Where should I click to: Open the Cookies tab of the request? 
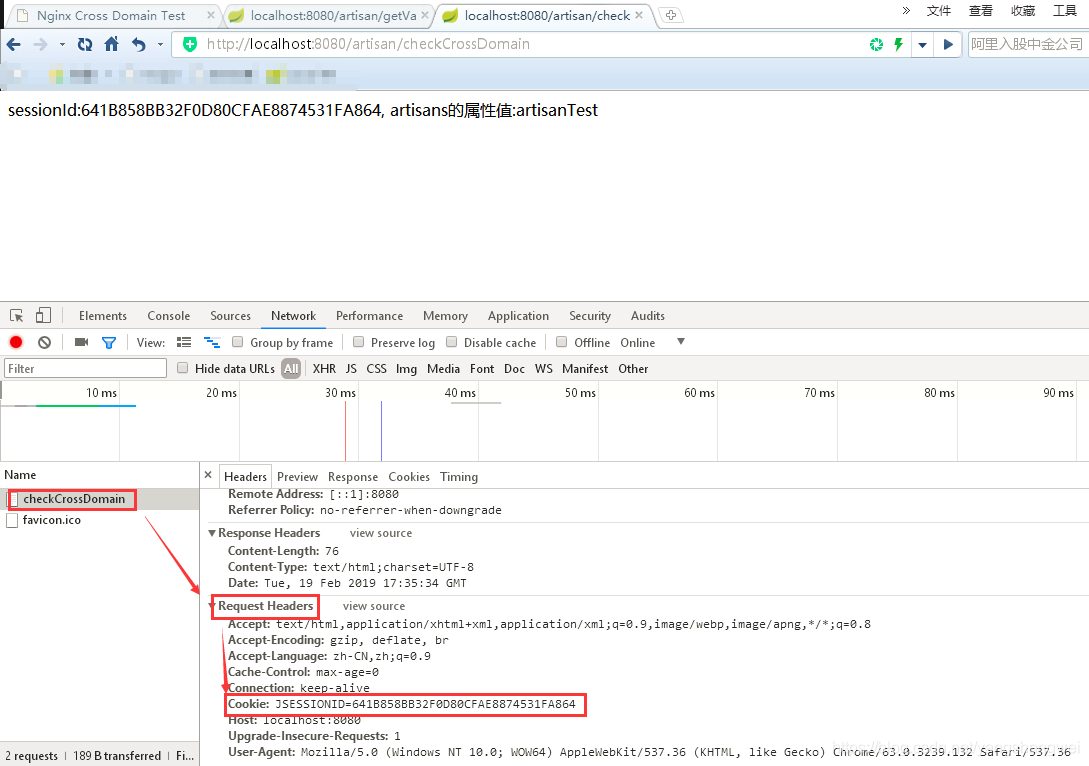[x=409, y=477]
